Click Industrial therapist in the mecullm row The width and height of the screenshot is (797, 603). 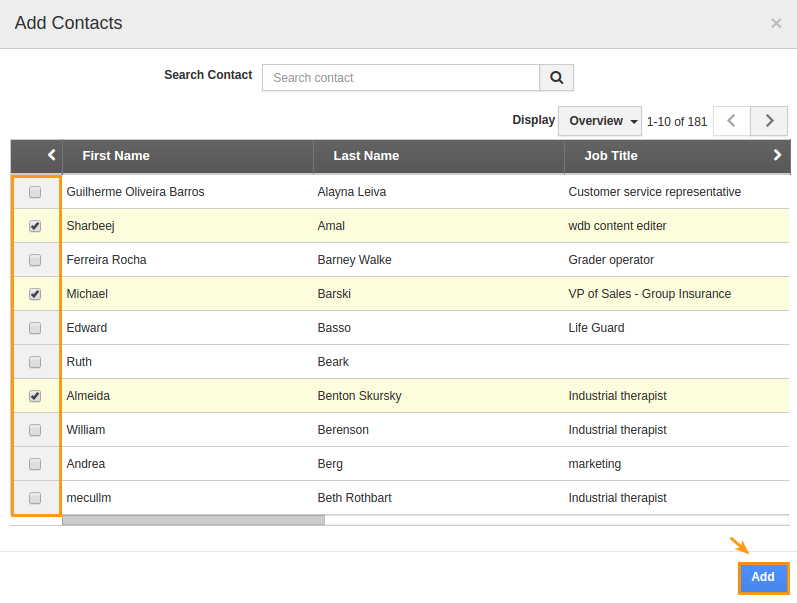[617, 498]
